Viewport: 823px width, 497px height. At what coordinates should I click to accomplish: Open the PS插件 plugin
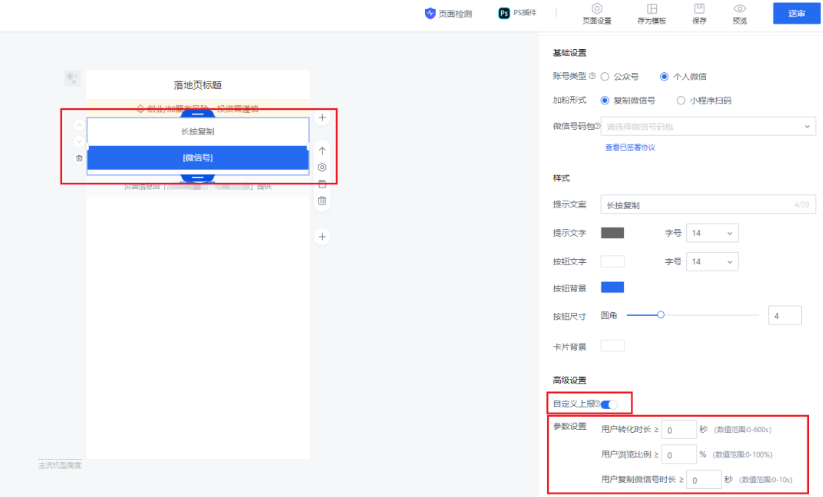pos(518,13)
